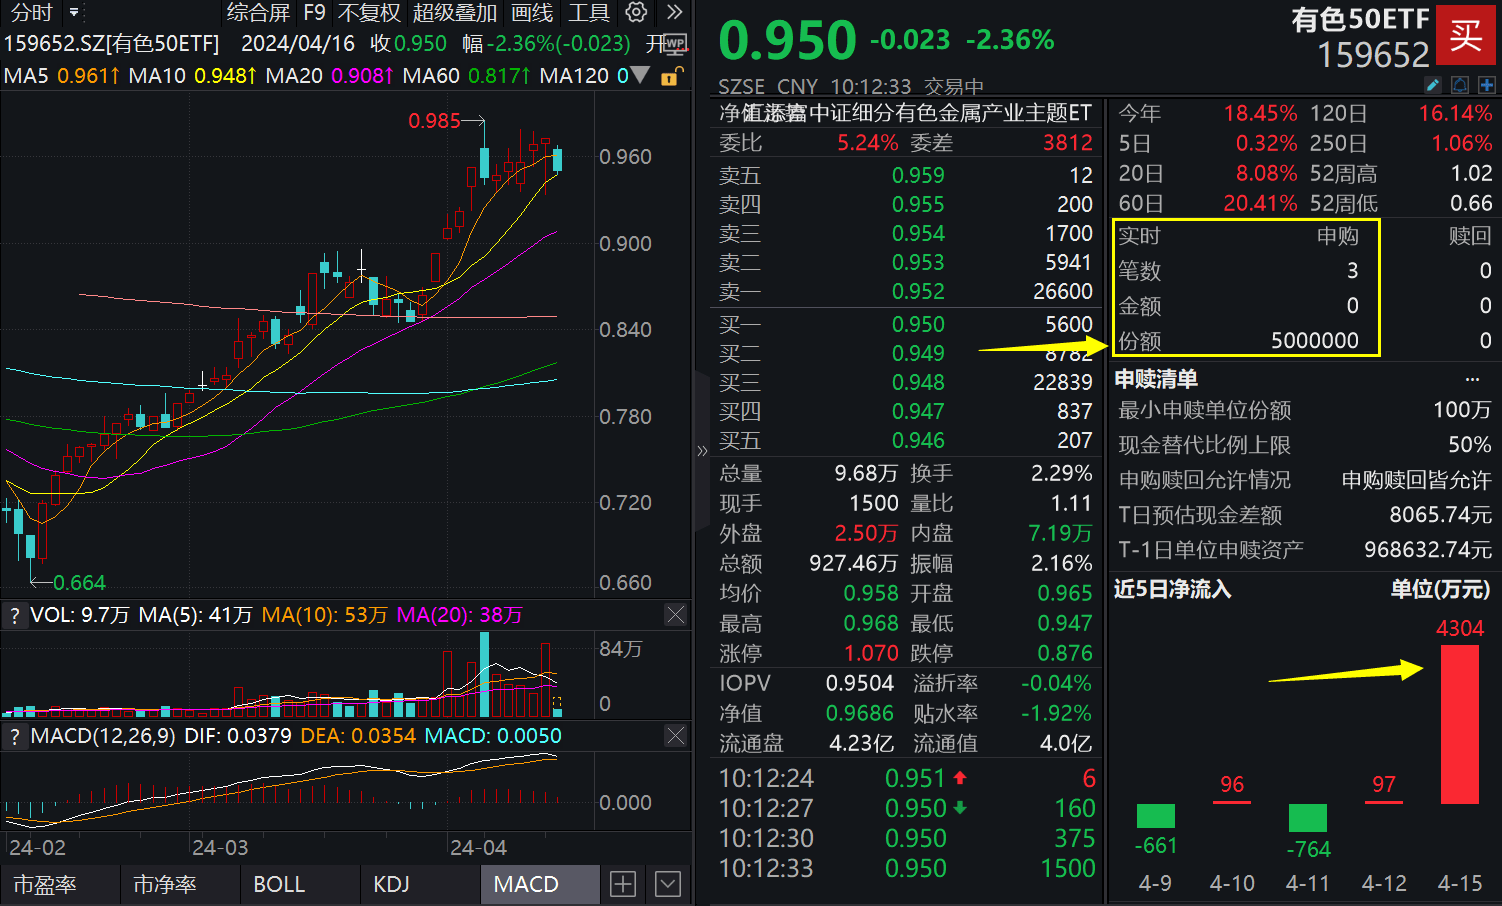1502x906 pixels.
Task: Click the WP monitor icon
Action: point(675,44)
